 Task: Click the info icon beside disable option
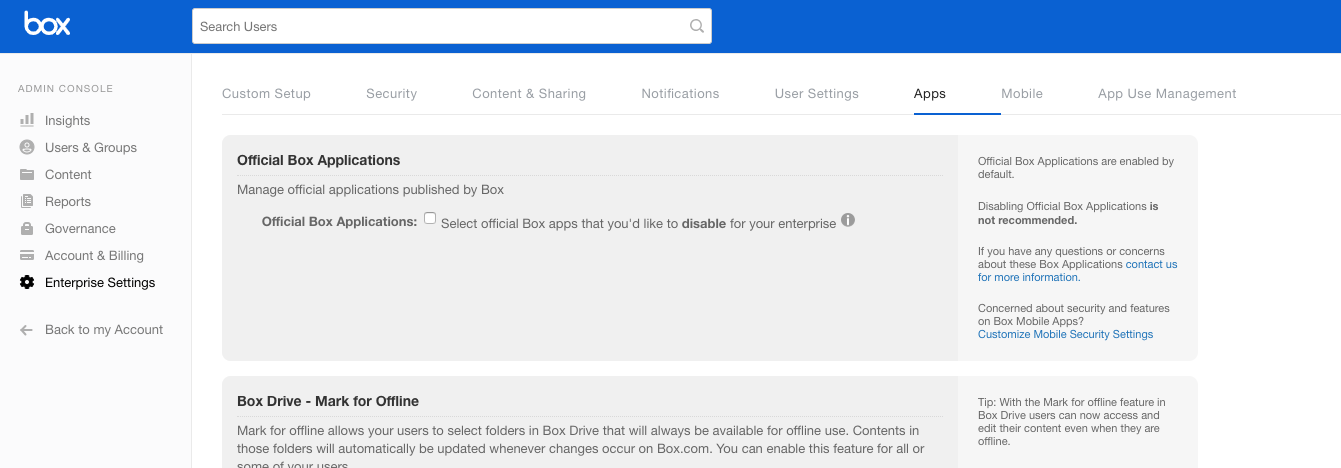tap(848, 220)
